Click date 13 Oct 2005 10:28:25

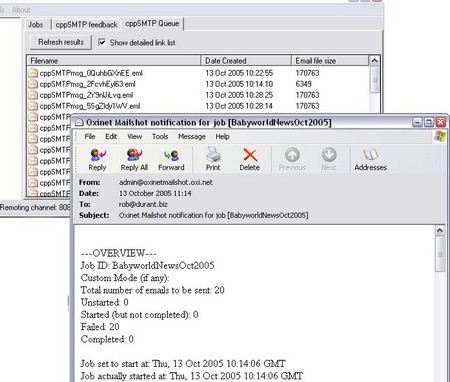pyautogui.click(x=239, y=95)
